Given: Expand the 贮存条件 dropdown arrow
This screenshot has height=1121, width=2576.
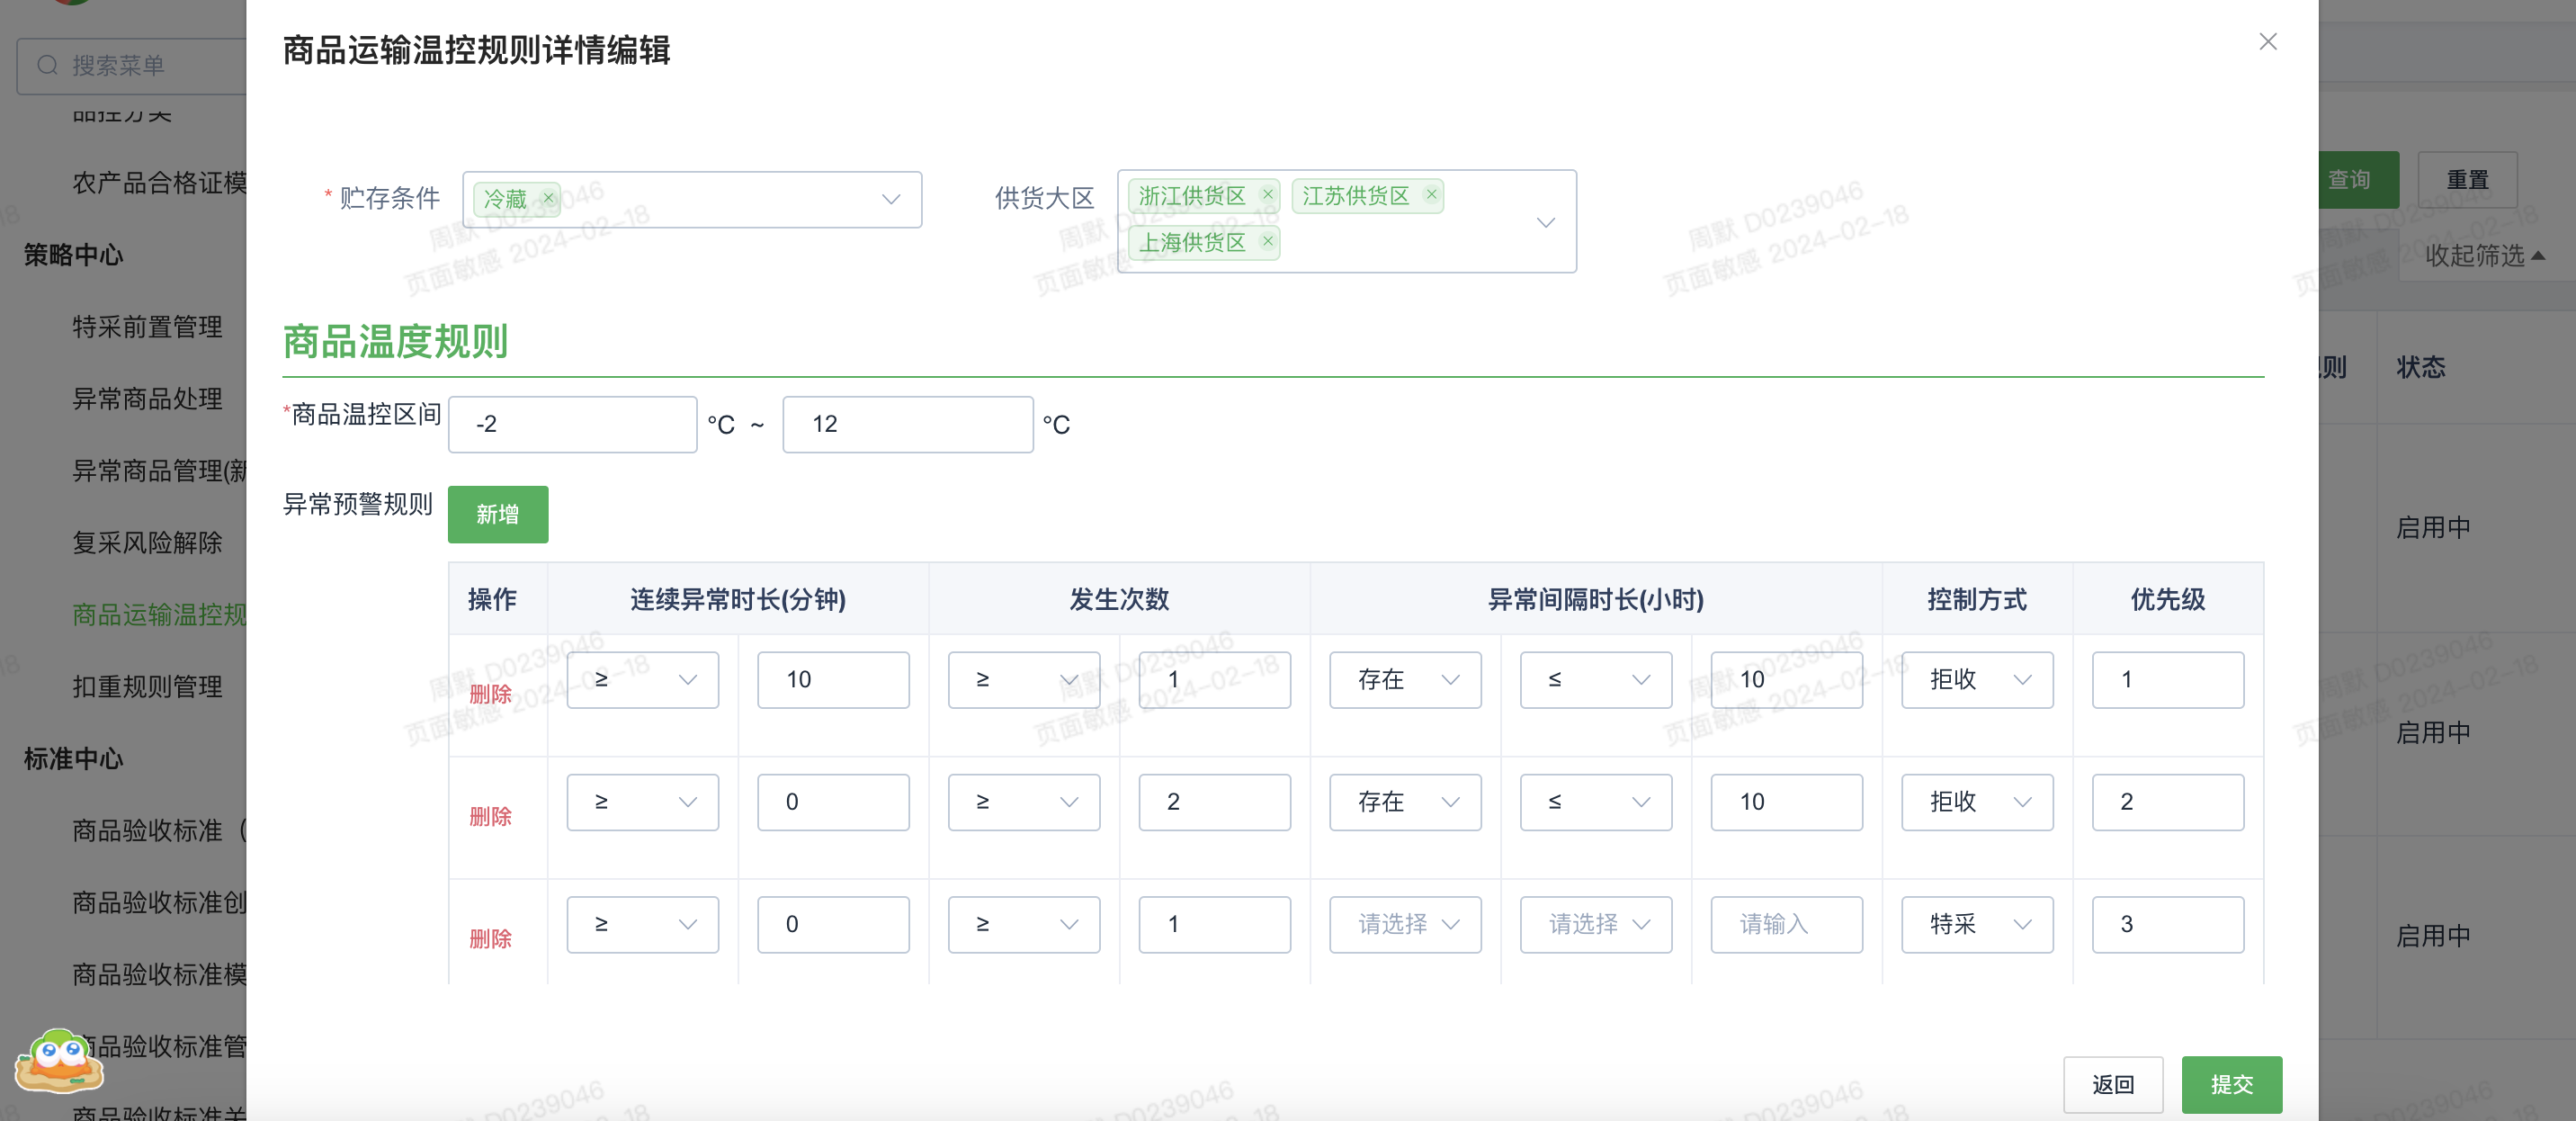Looking at the screenshot, I should tap(890, 199).
